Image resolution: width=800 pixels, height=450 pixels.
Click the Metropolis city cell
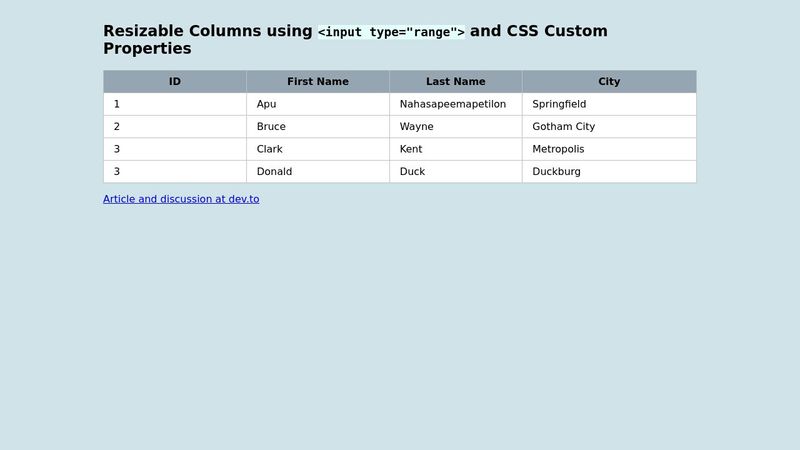(609, 149)
